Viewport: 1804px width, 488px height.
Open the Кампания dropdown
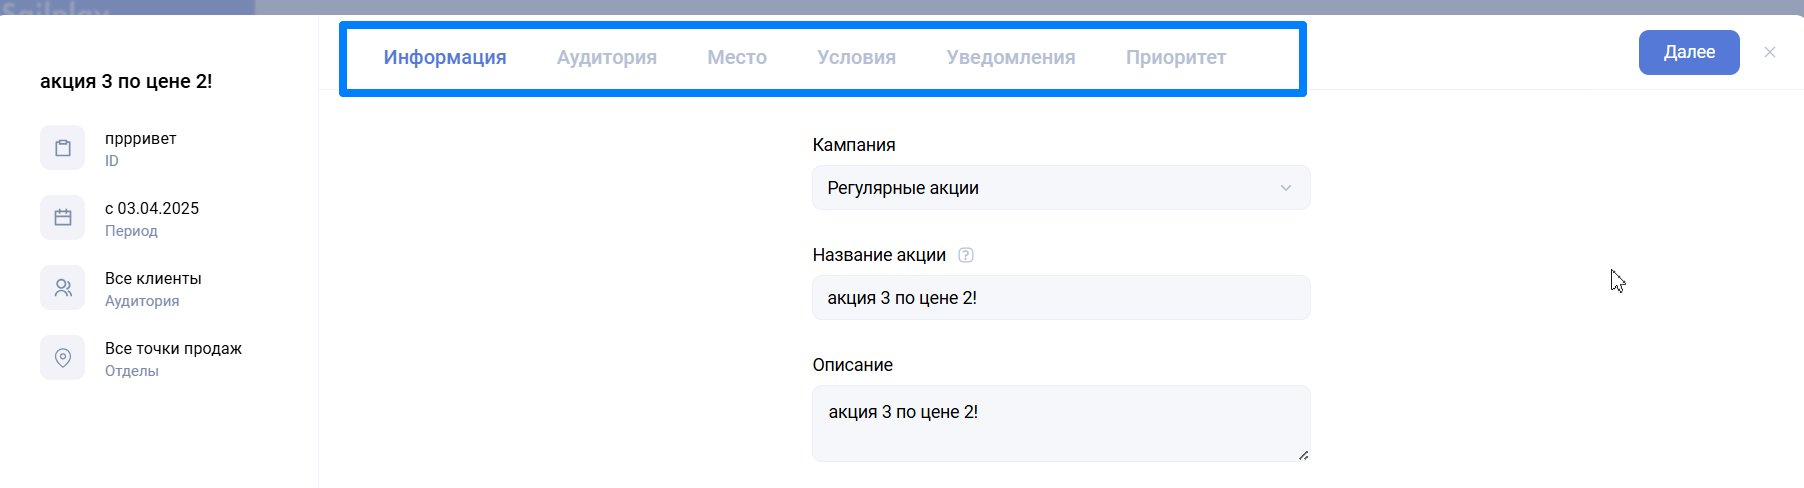point(1060,188)
